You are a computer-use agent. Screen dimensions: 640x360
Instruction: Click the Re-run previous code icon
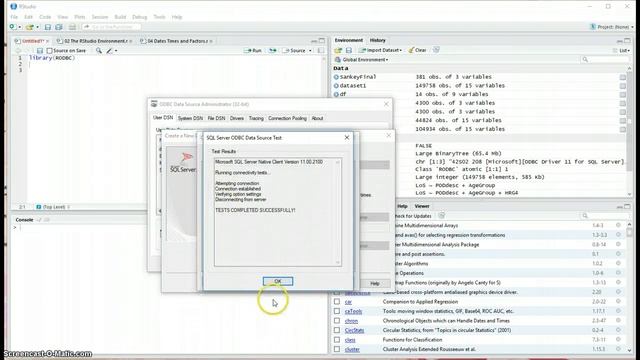pyautogui.click(x=272, y=51)
